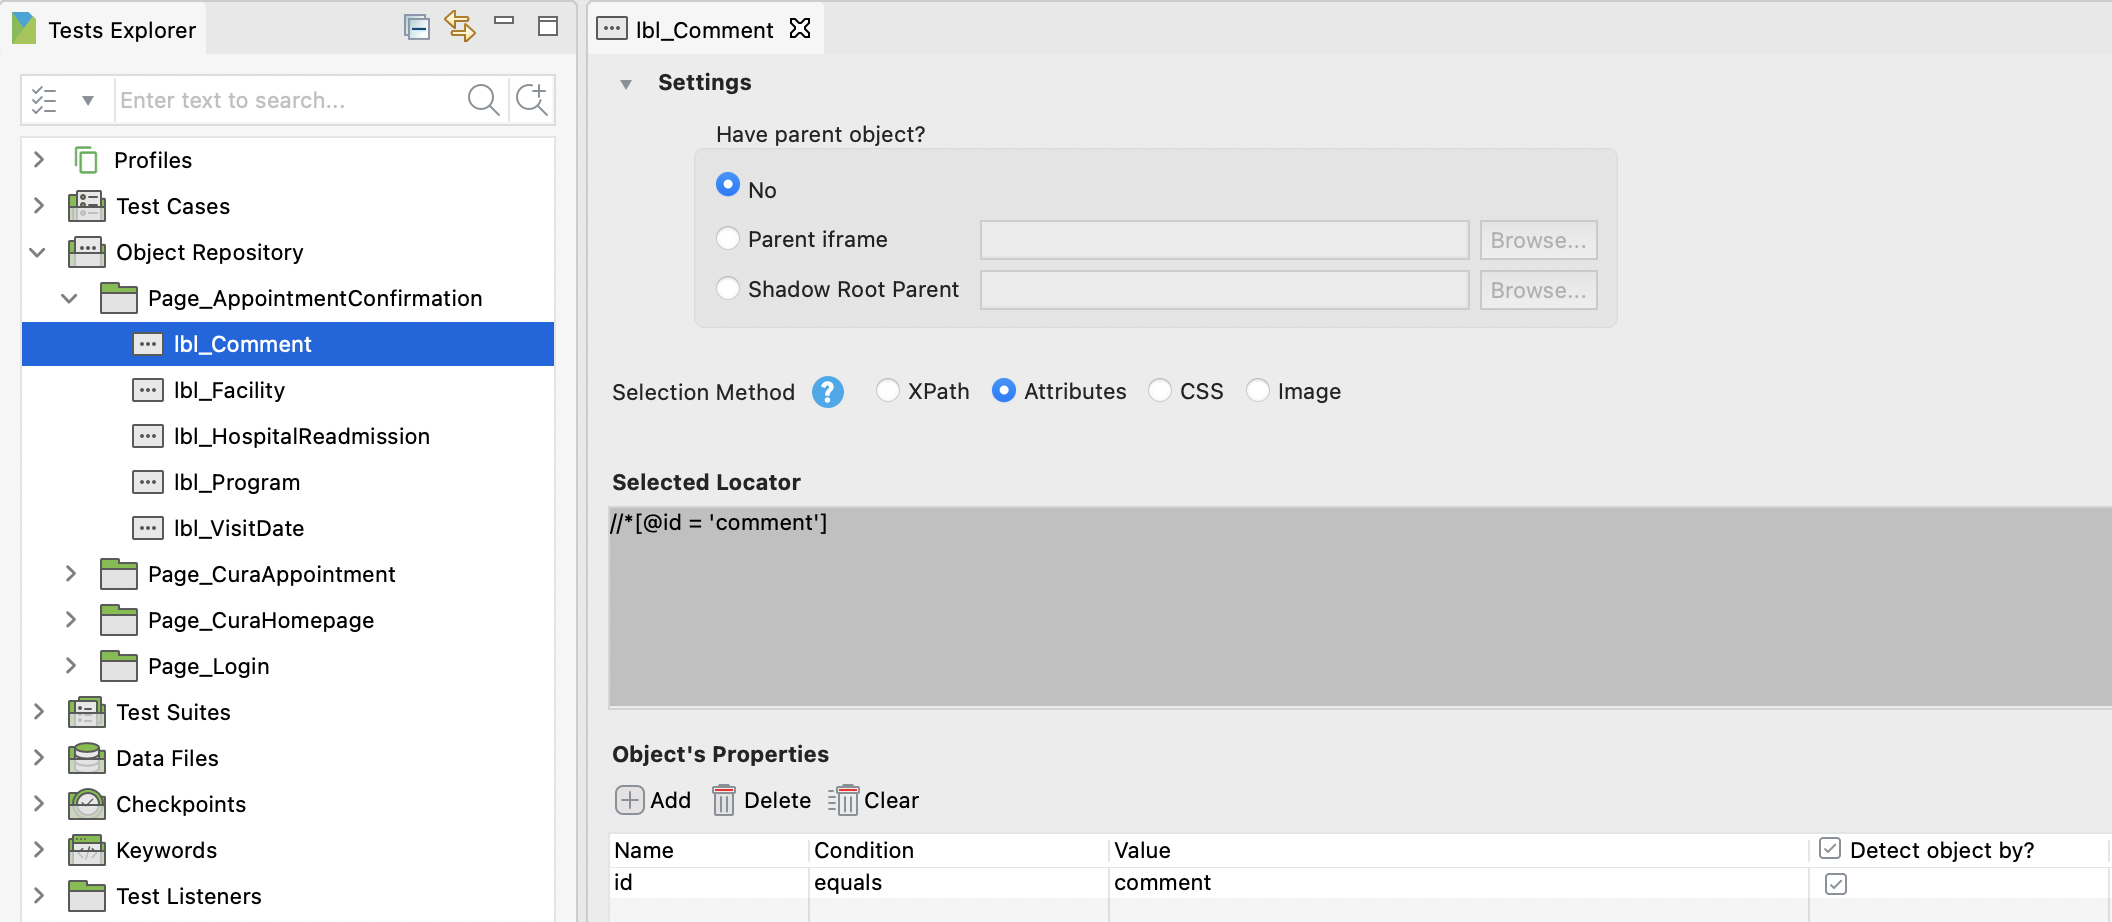
Task: Collapse the Object Repository node
Action: (39, 252)
